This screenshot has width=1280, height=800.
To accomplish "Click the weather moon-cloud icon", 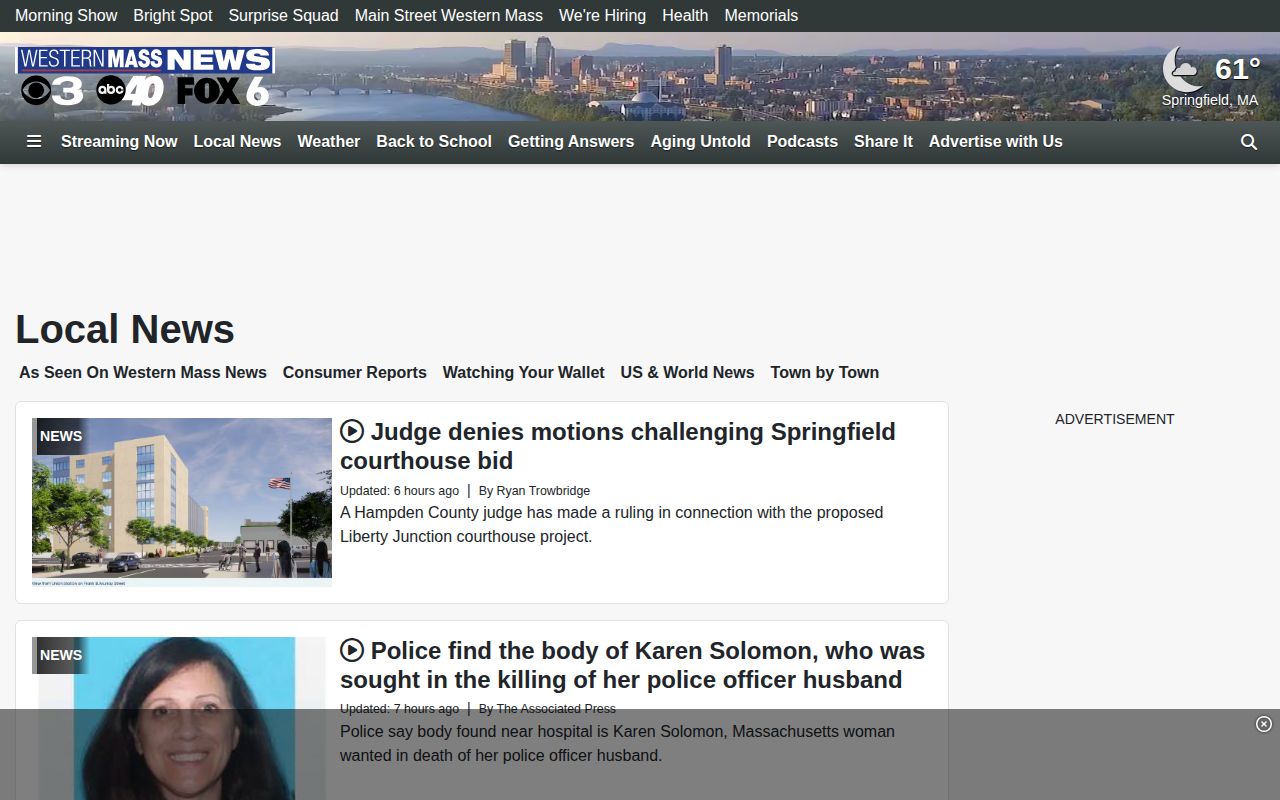I will point(1183,69).
